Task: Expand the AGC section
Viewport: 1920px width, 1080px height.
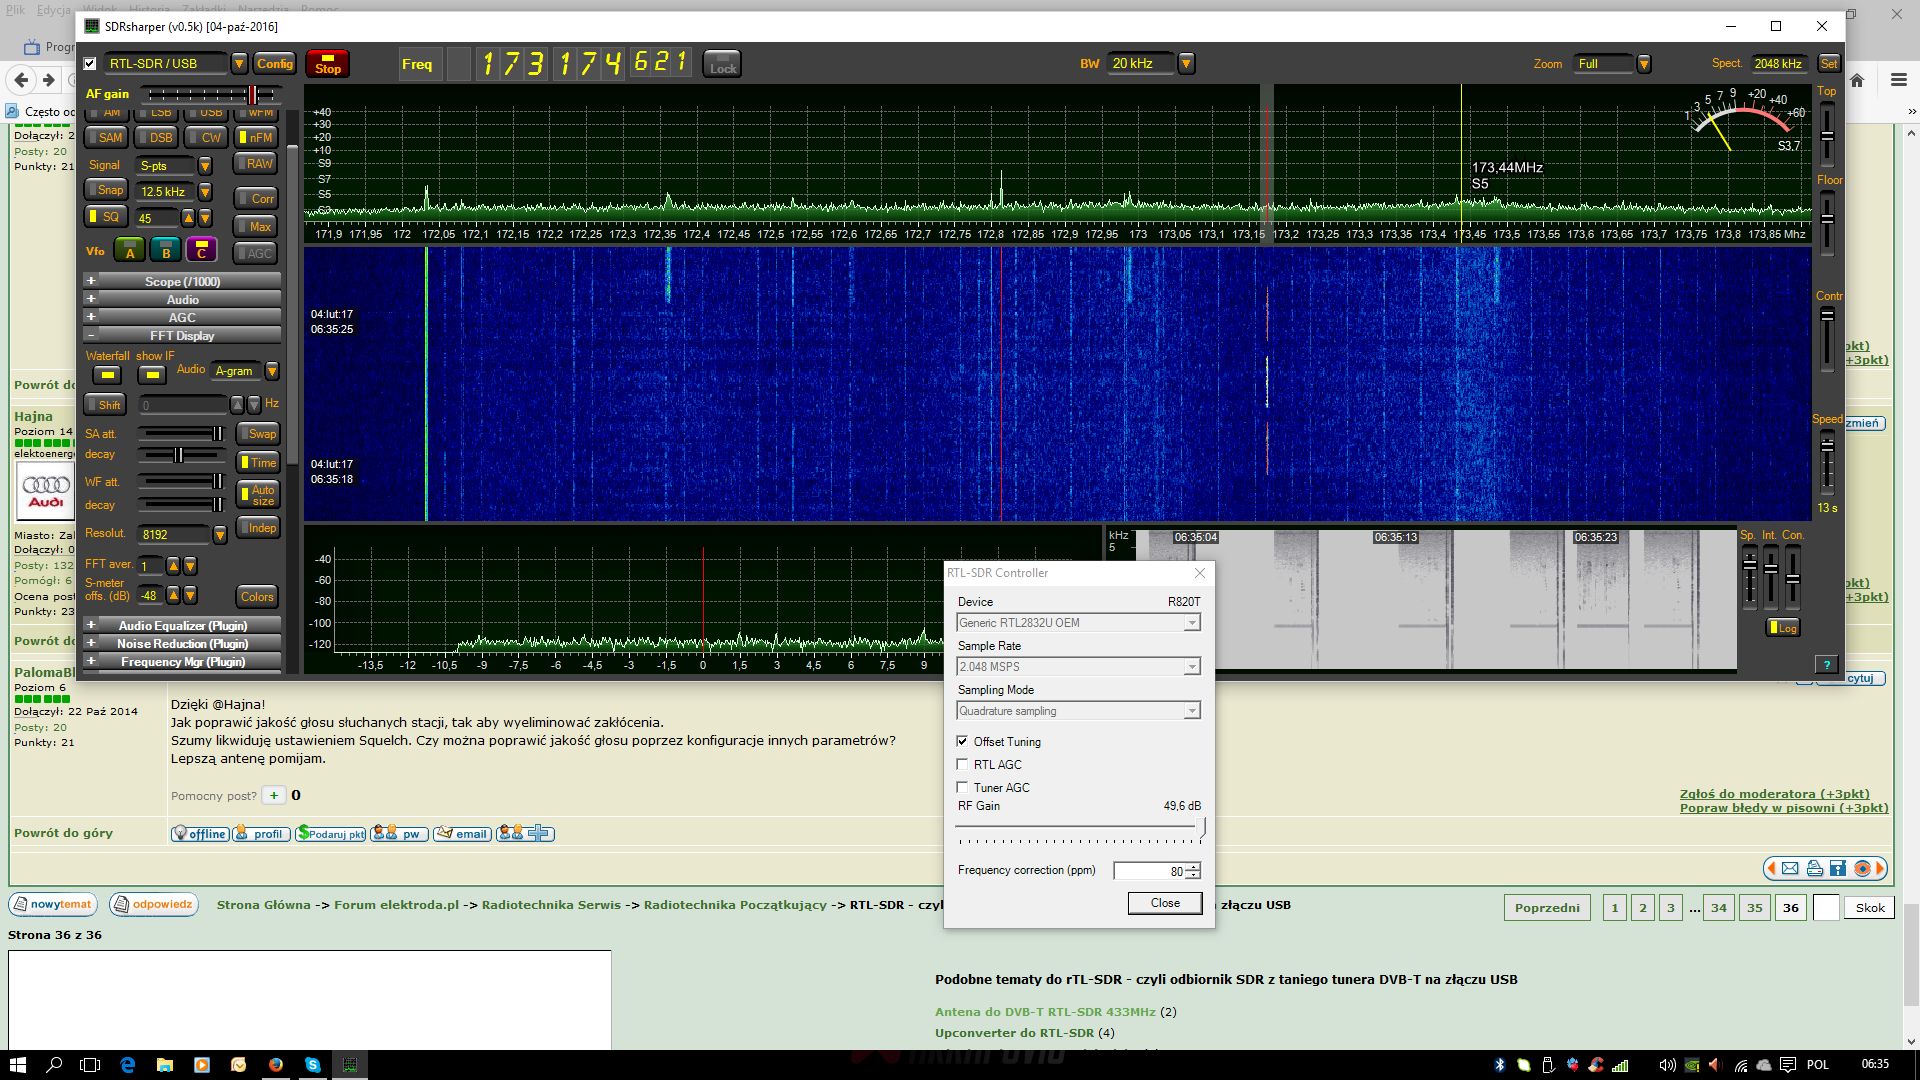Action: (x=182, y=318)
